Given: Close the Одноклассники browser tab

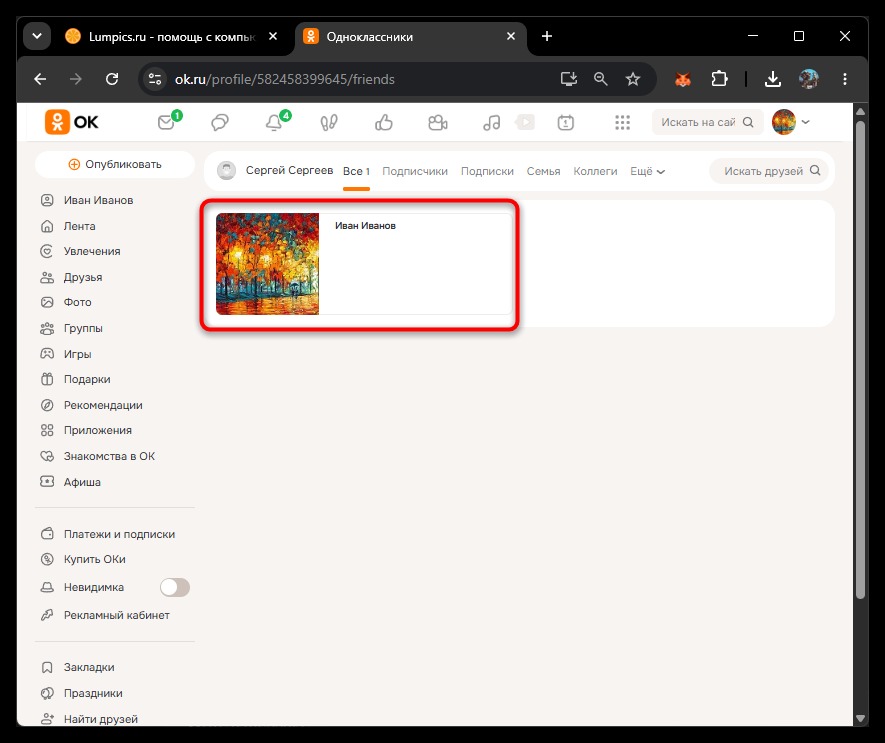Looking at the screenshot, I should (511, 36).
